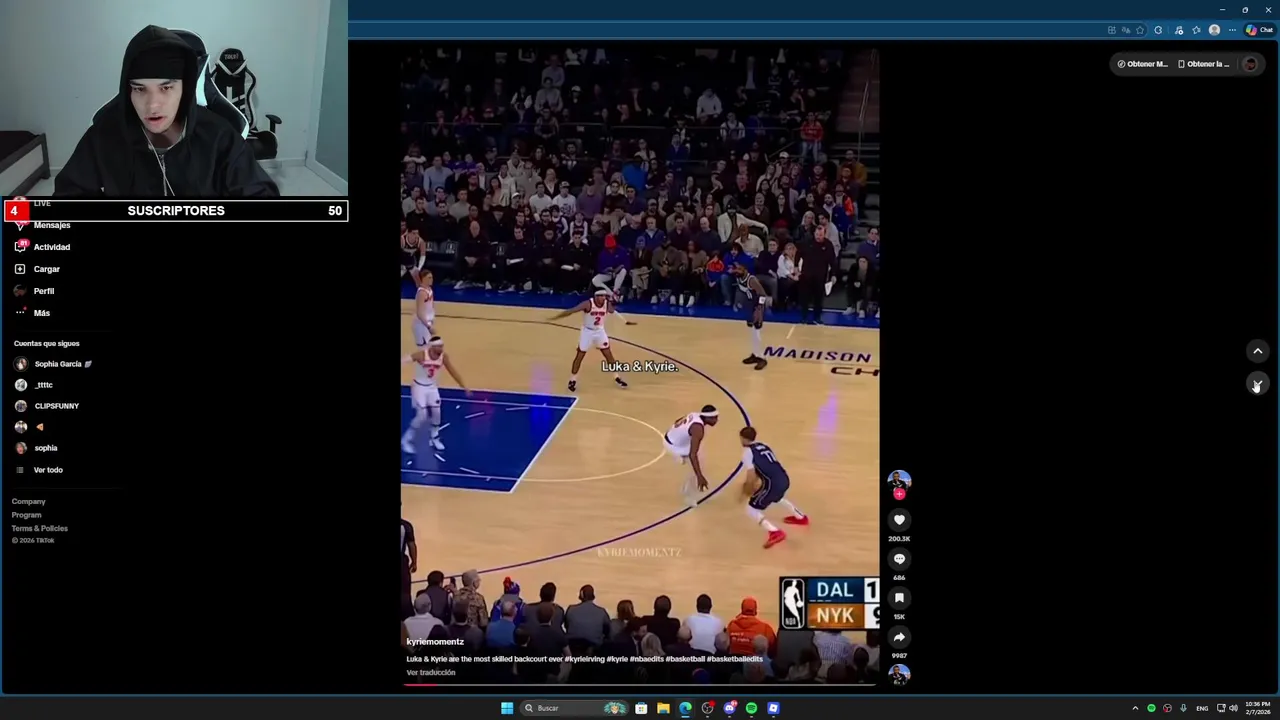Open comments via the speech bubble icon
This screenshot has height=720, width=1280.
tap(899, 559)
